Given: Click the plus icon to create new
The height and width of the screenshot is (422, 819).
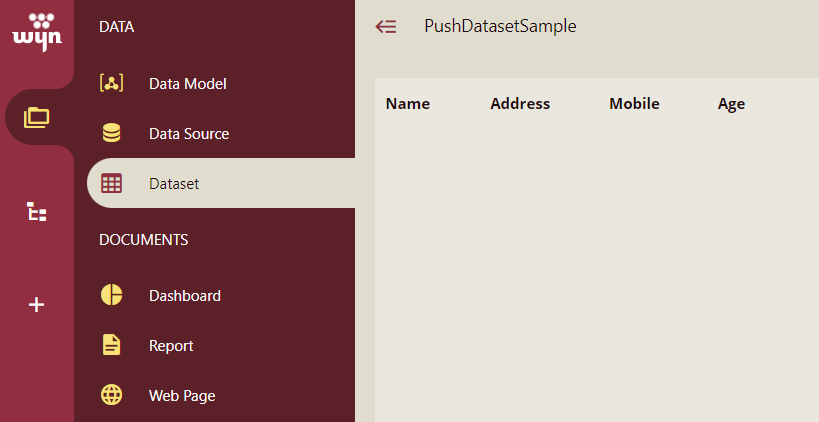Looking at the screenshot, I should [x=37, y=305].
